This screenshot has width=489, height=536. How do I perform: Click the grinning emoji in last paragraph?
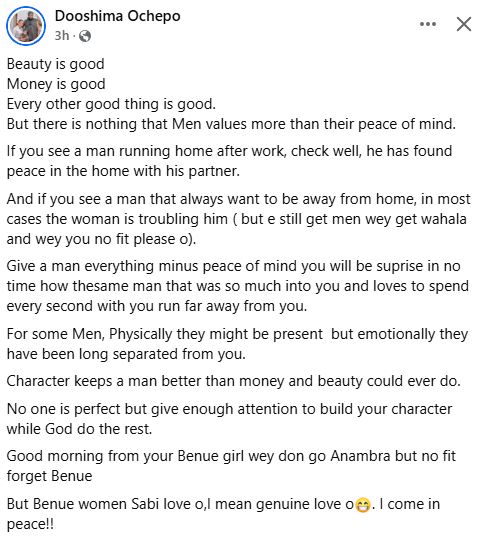[363, 505]
